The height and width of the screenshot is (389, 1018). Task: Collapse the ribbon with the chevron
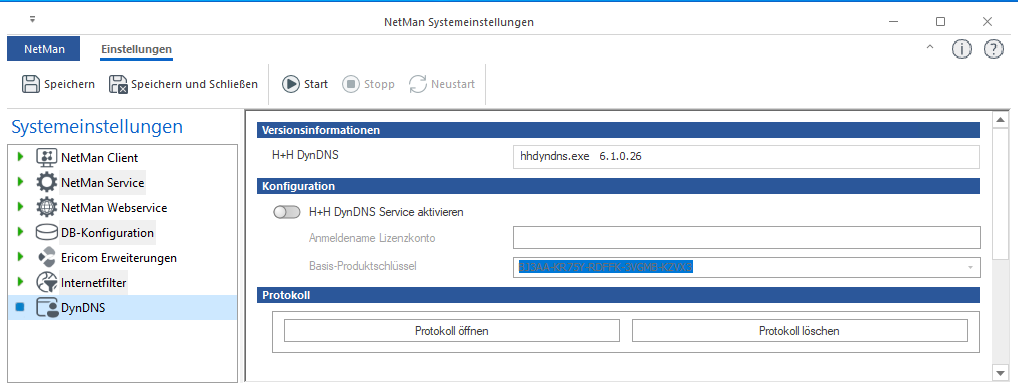[930, 47]
